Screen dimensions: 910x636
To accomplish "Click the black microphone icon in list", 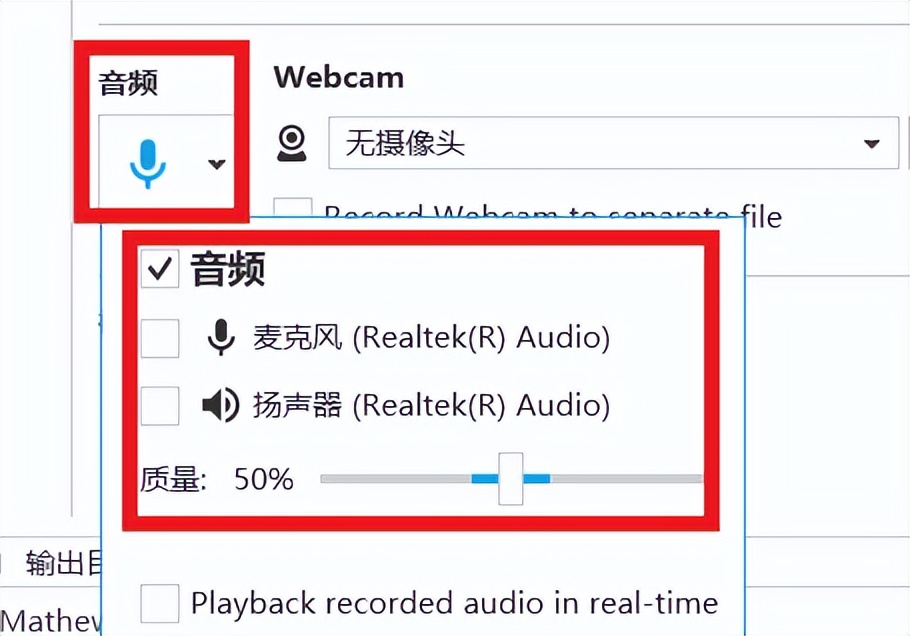I will pyautogui.click(x=221, y=337).
